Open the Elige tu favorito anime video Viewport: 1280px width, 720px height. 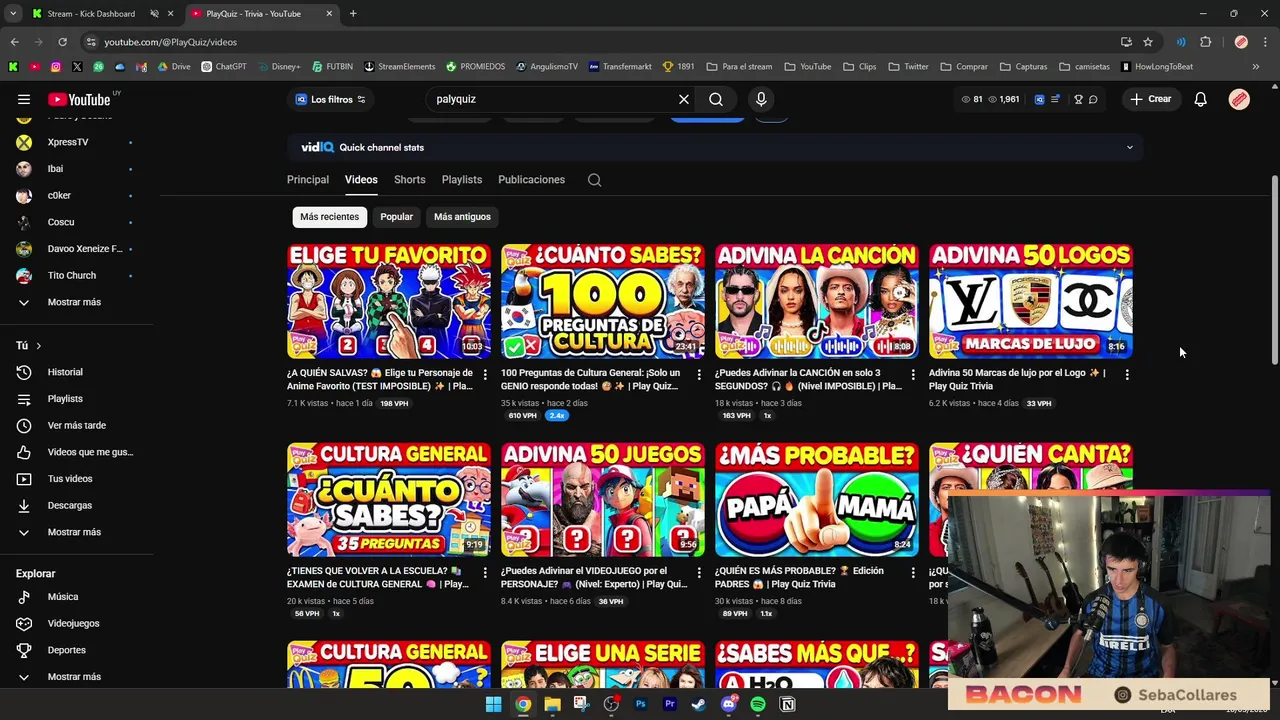tap(389, 301)
